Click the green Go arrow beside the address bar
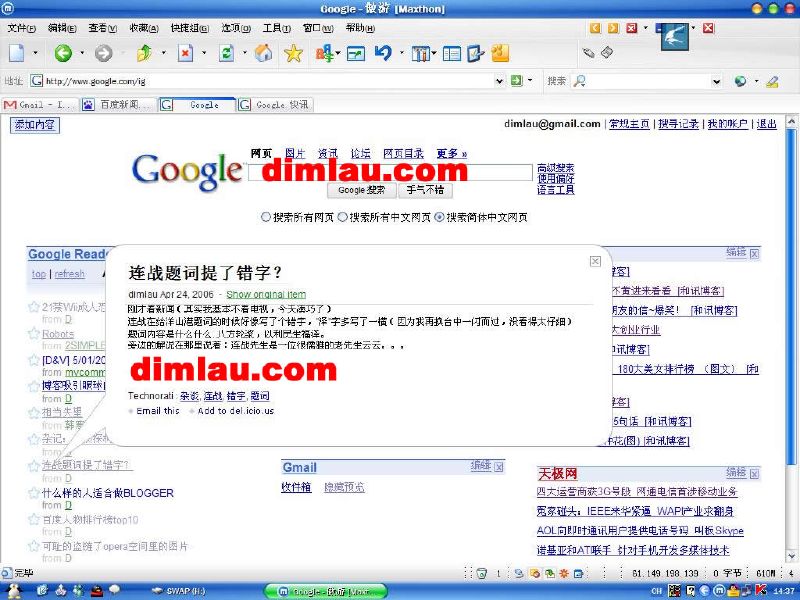Image resolution: width=800 pixels, height=600 pixels. (516, 79)
